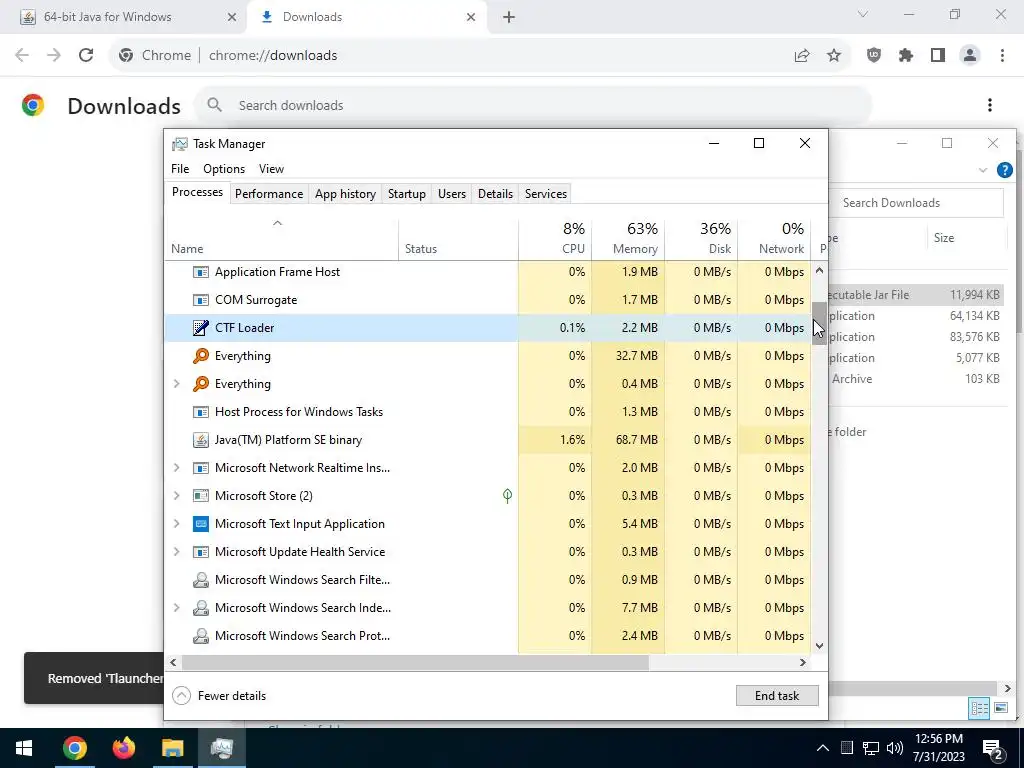1024x768 pixels.
Task: Click the Task Manager horizontal scrollbar thumb
Action: pyautogui.click(x=415, y=662)
